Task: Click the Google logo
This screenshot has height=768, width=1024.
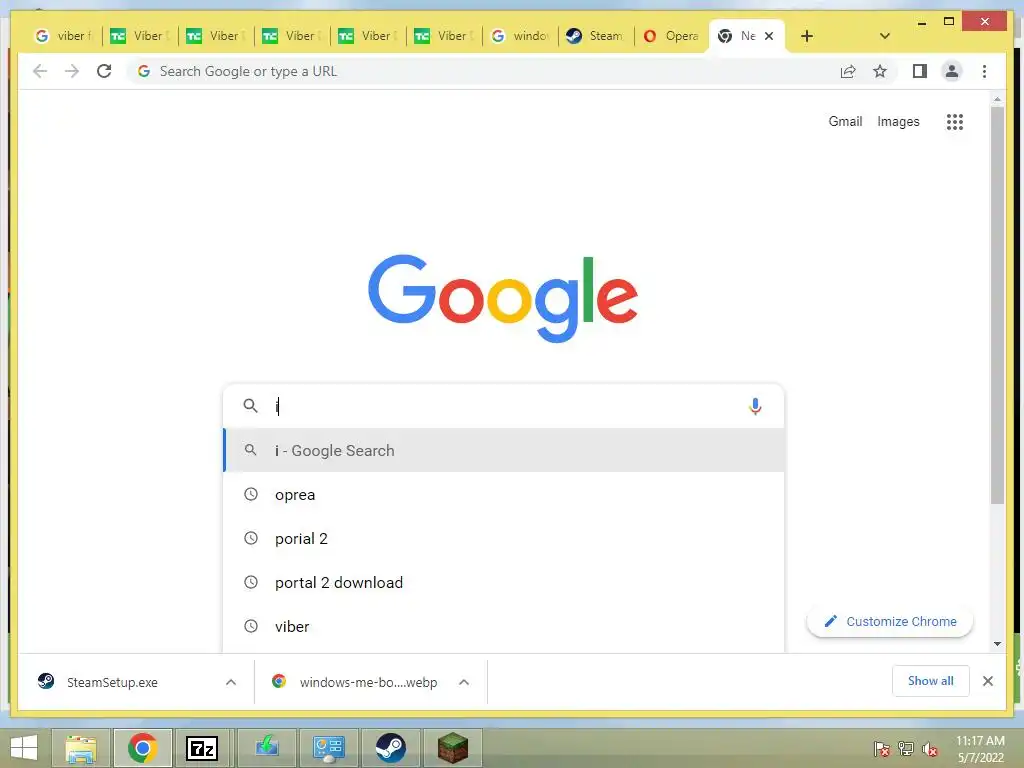Action: click(x=503, y=298)
